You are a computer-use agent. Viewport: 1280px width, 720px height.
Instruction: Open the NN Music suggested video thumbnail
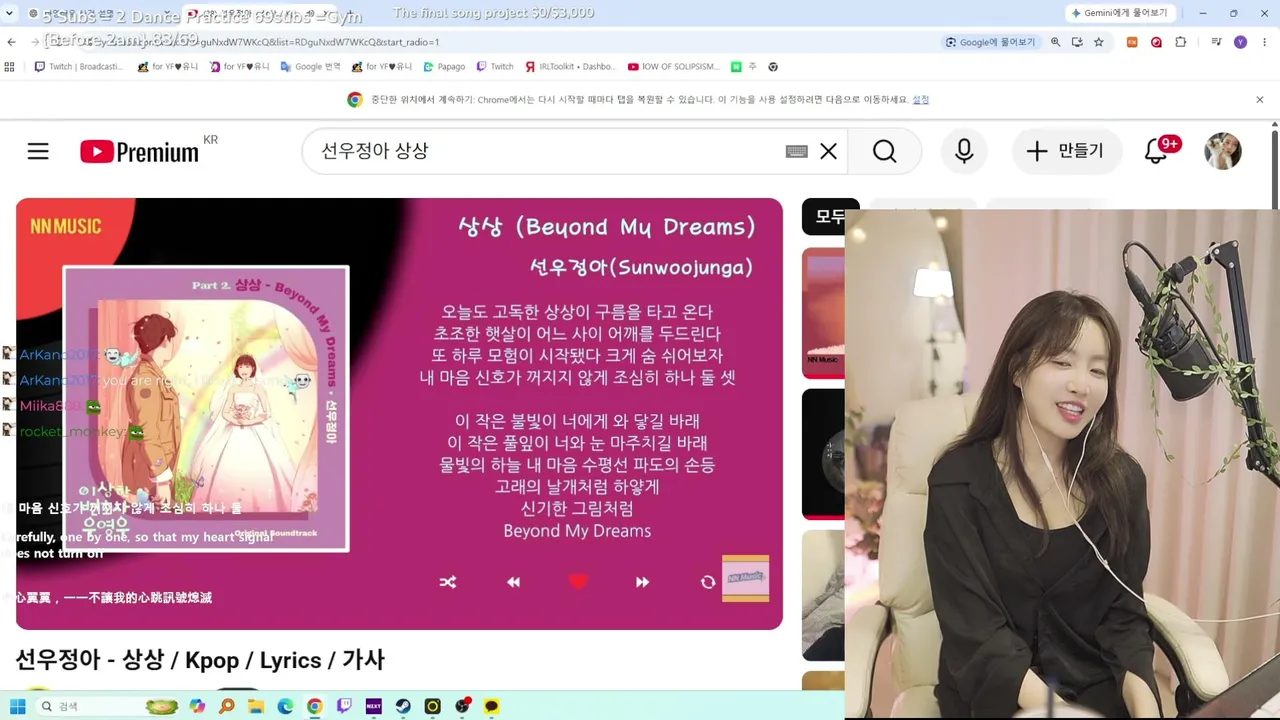823,313
